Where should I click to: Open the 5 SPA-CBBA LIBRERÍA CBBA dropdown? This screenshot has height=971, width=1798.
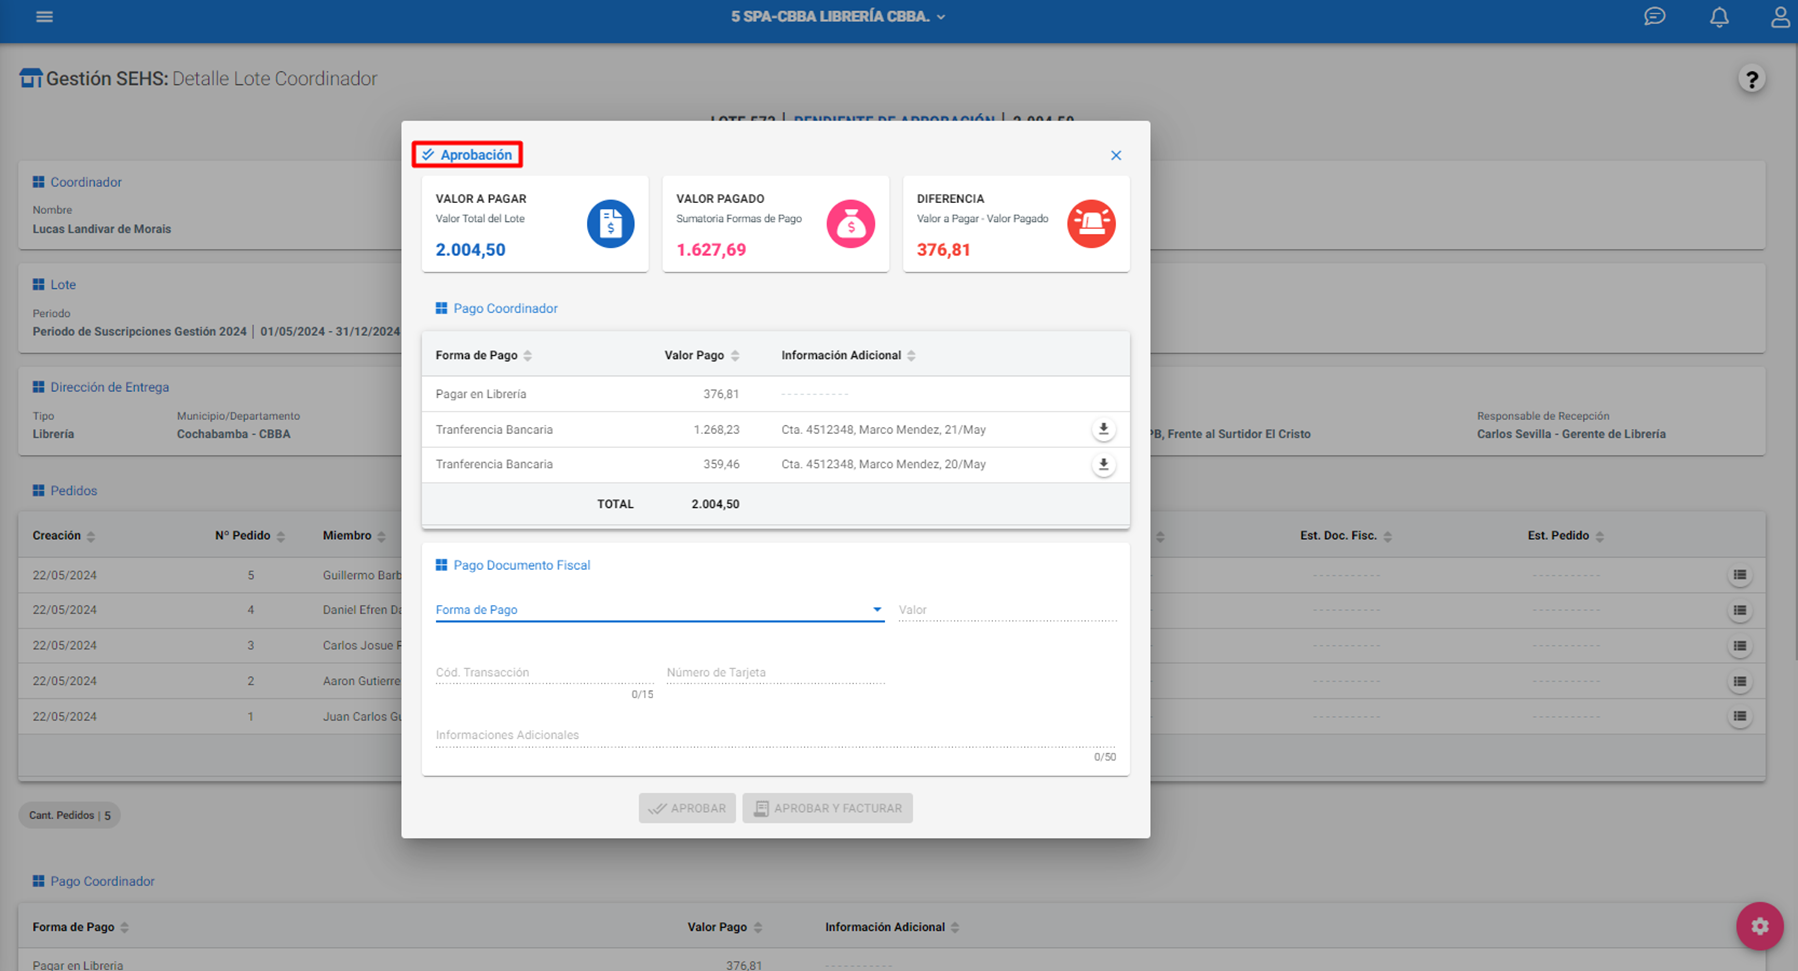pyautogui.click(x=837, y=17)
